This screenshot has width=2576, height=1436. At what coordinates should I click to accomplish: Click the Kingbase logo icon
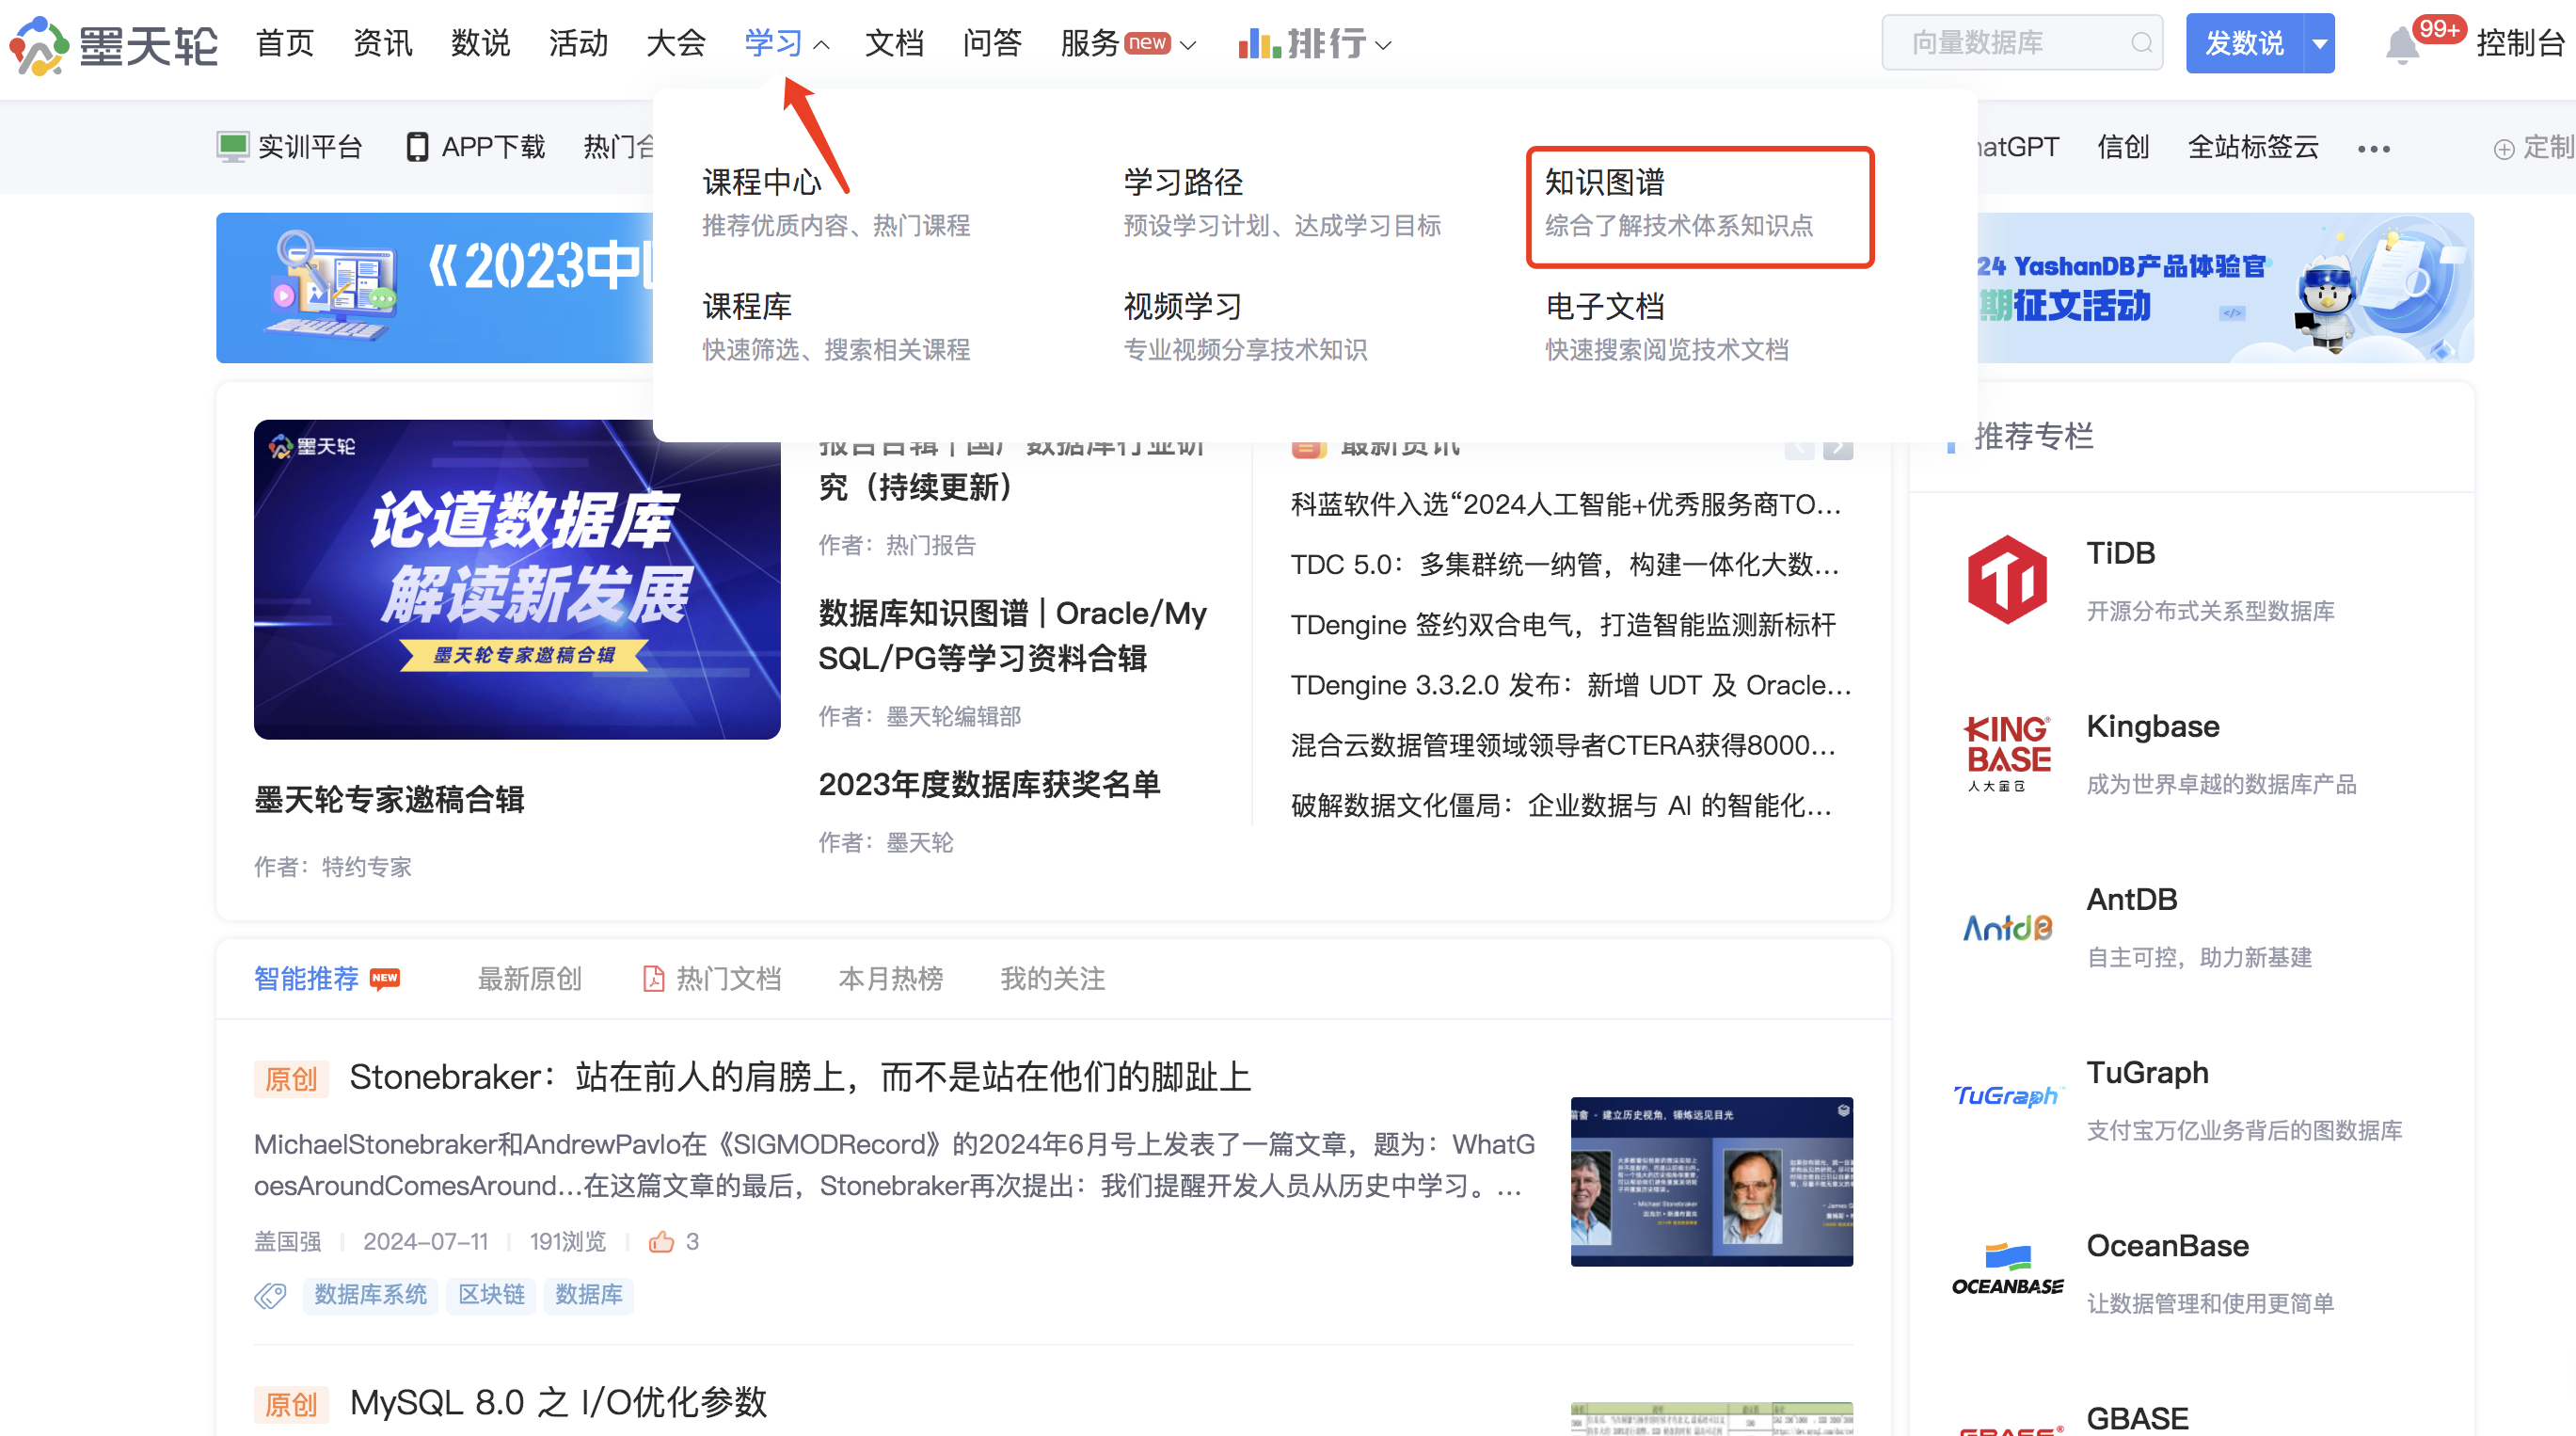pos(2007,753)
